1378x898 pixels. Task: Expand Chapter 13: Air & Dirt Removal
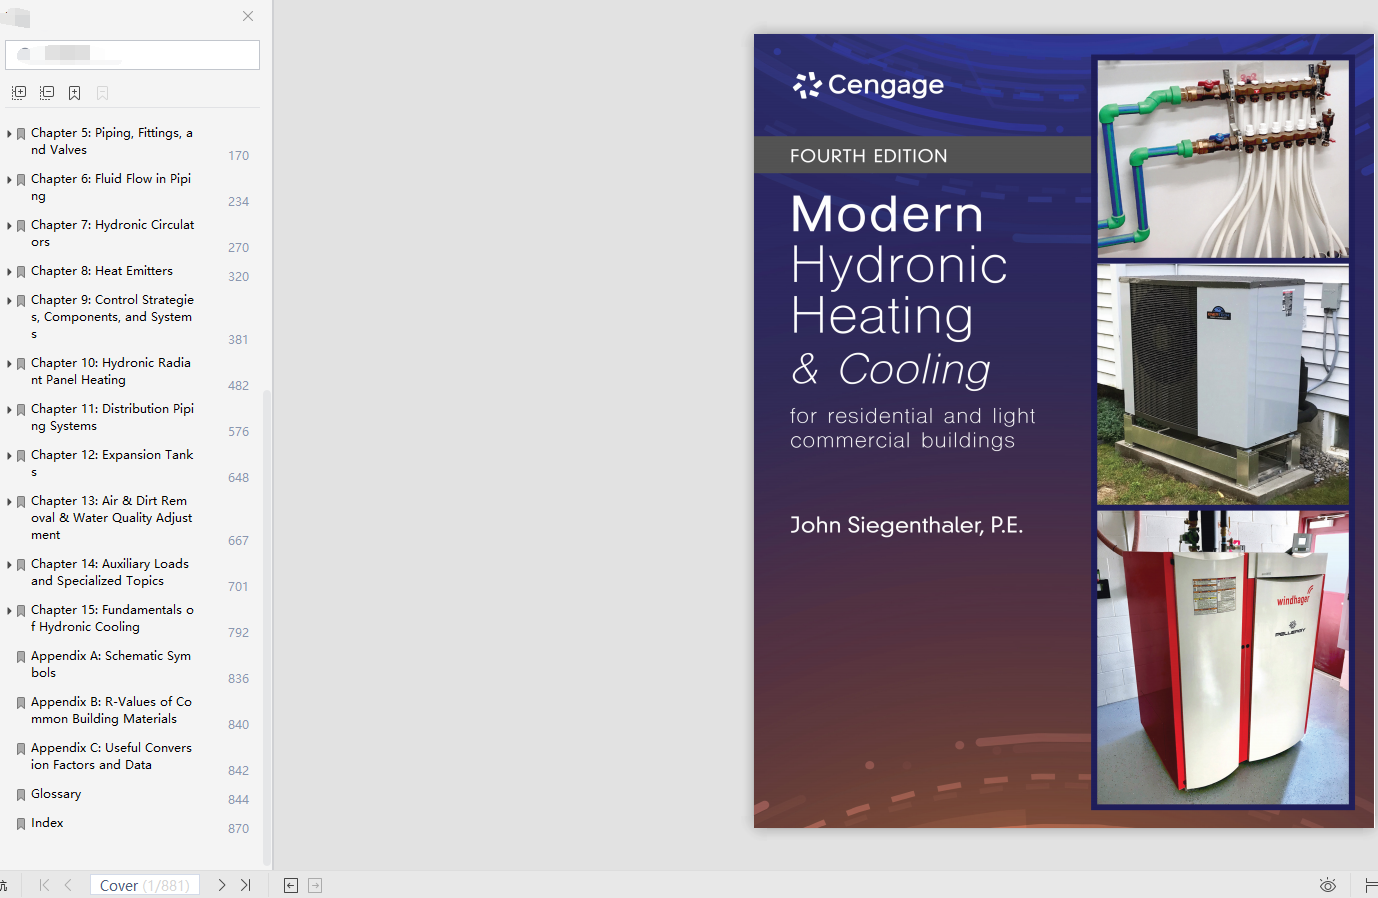coord(10,501)
